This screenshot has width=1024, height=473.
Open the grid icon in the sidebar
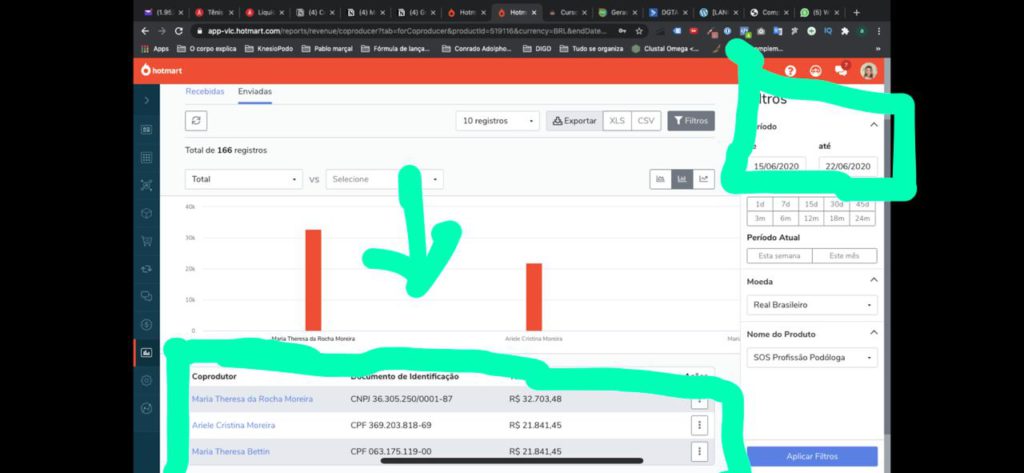click(146, 157)
